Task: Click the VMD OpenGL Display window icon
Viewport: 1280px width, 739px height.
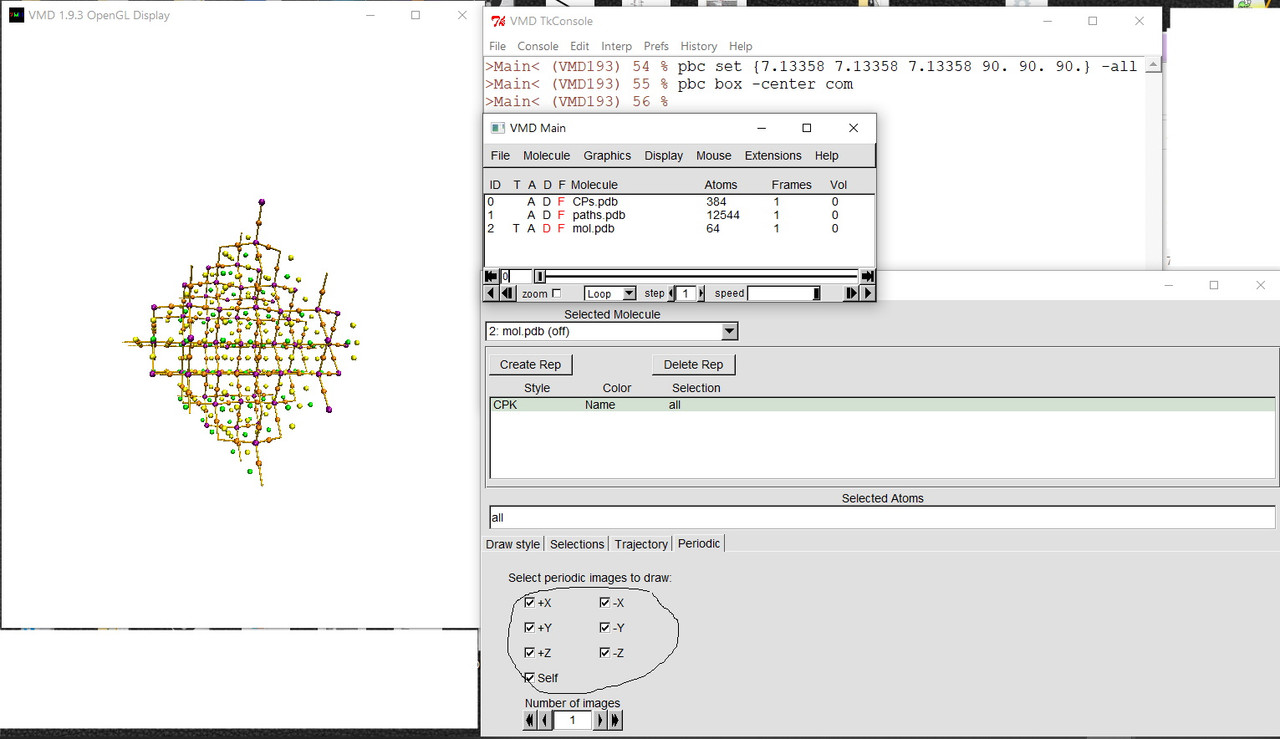Action: pos(16,15)
